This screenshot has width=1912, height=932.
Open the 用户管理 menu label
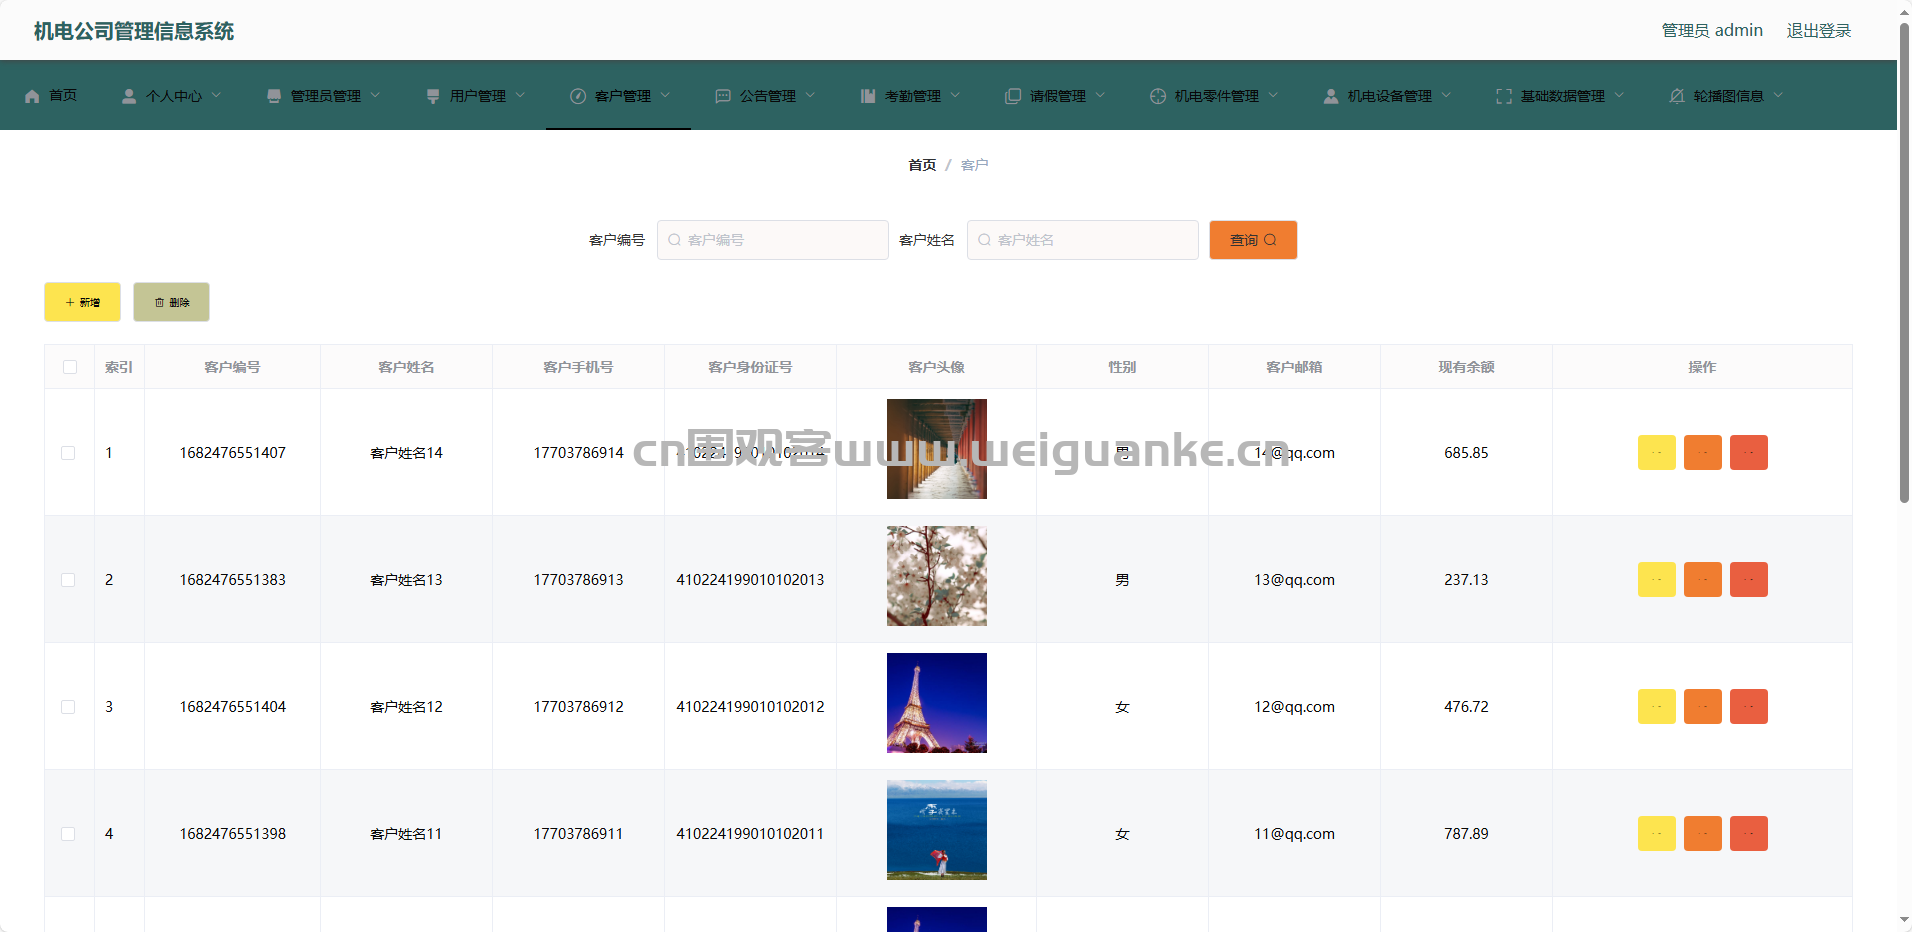[478, 96]
